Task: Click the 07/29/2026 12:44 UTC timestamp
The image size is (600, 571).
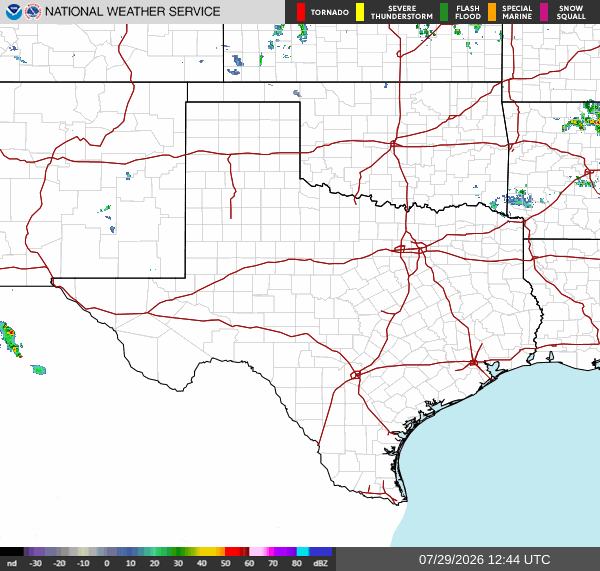Action: tap(484, 560)
